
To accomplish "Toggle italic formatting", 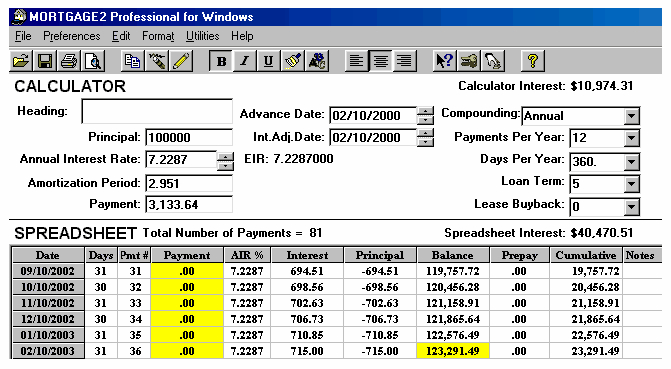I will click(x=245, y=61).
